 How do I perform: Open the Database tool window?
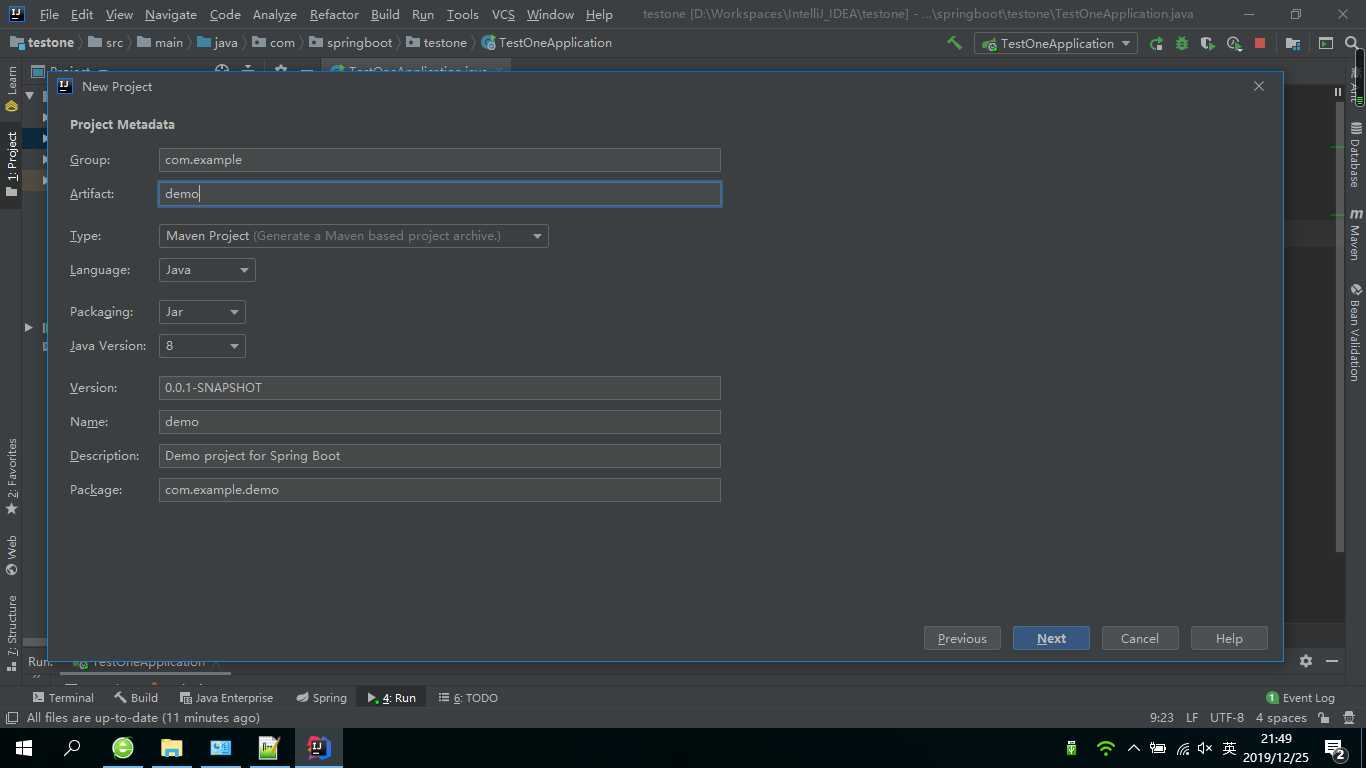pyautogui.click(x=1355, y=155)
